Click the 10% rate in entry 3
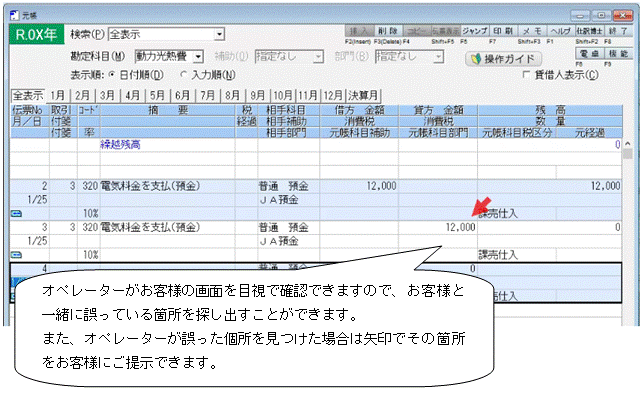 click(x=90, y=255)
